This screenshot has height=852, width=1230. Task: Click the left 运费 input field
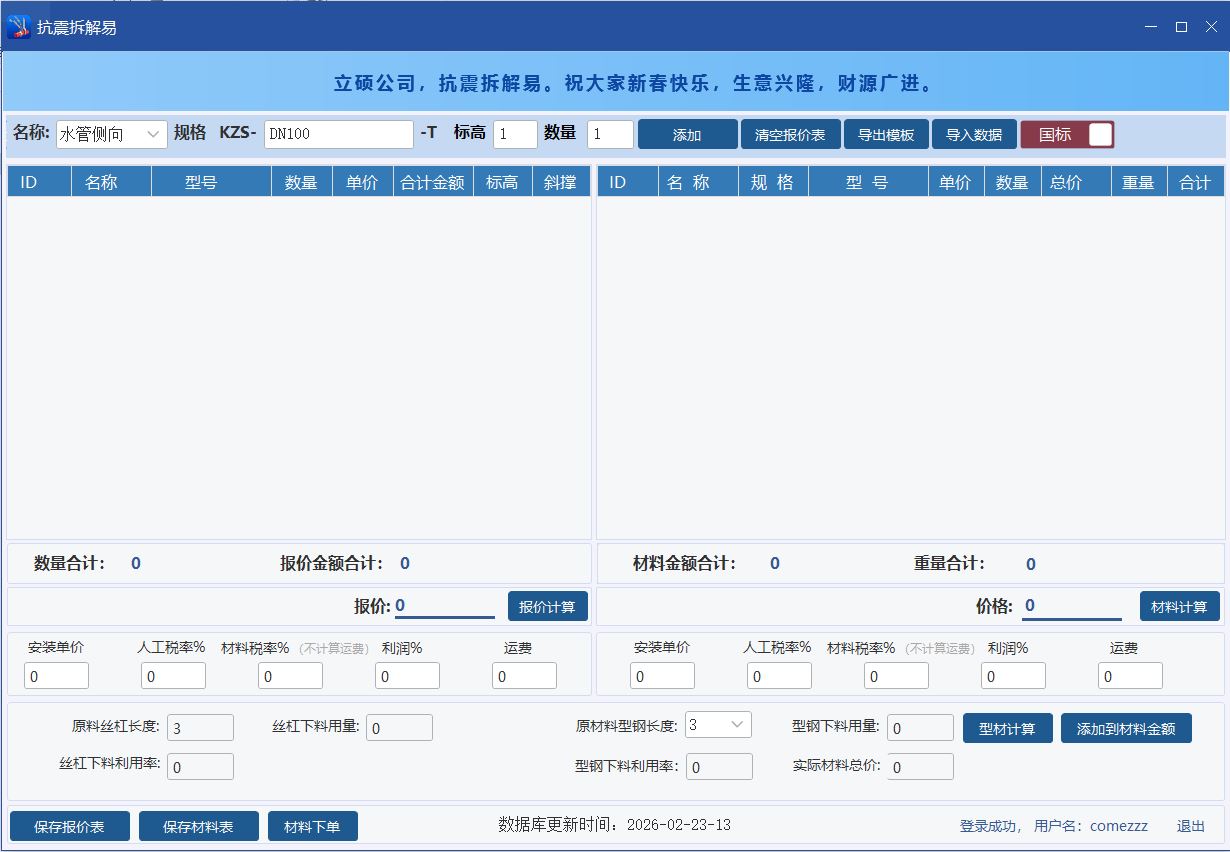pyautogui.click(x=524, y=675)
